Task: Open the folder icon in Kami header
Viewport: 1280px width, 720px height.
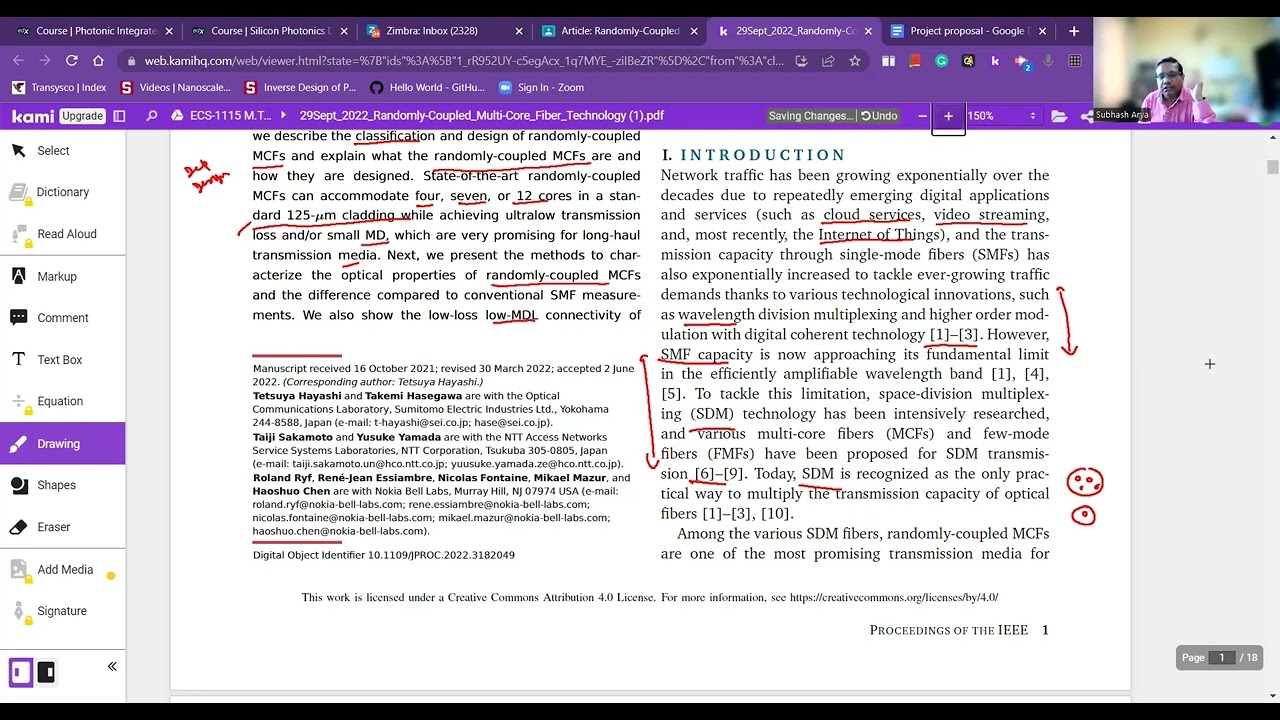Action: coord(1059,116)
